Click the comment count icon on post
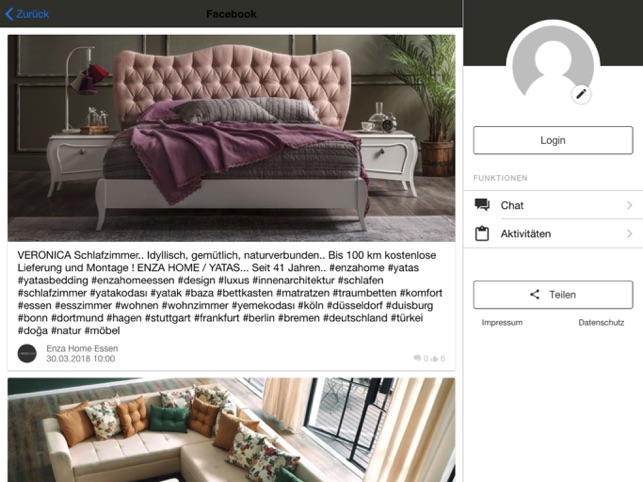Image resolution: width=643 pixels, height=482 pixels. click(417, 358)
